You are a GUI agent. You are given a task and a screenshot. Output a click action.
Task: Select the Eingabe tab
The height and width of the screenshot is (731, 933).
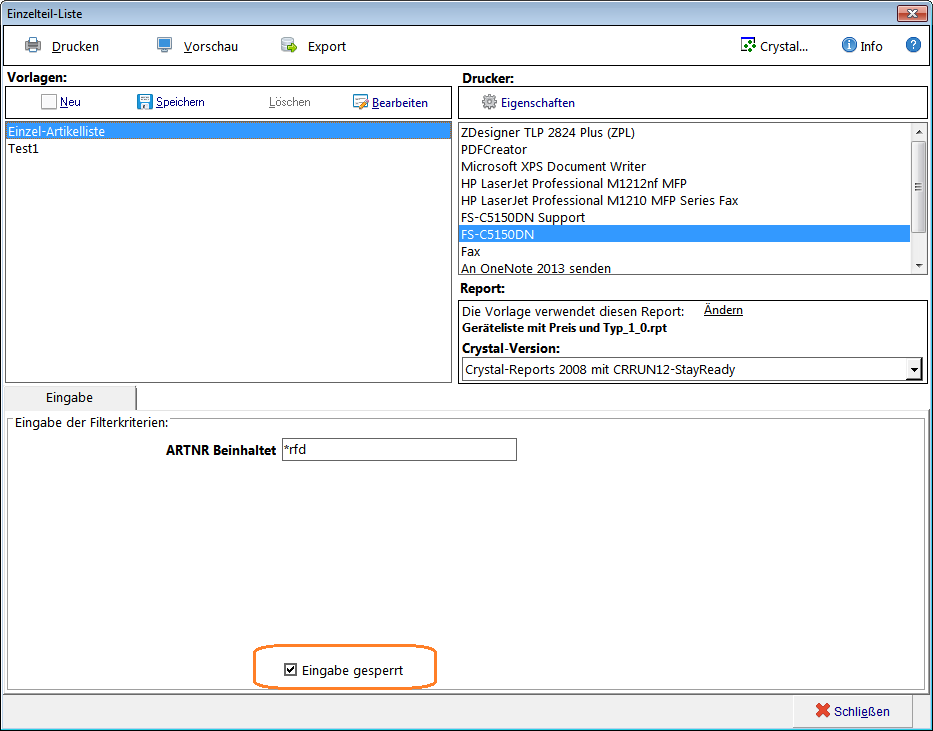(70, 397)
